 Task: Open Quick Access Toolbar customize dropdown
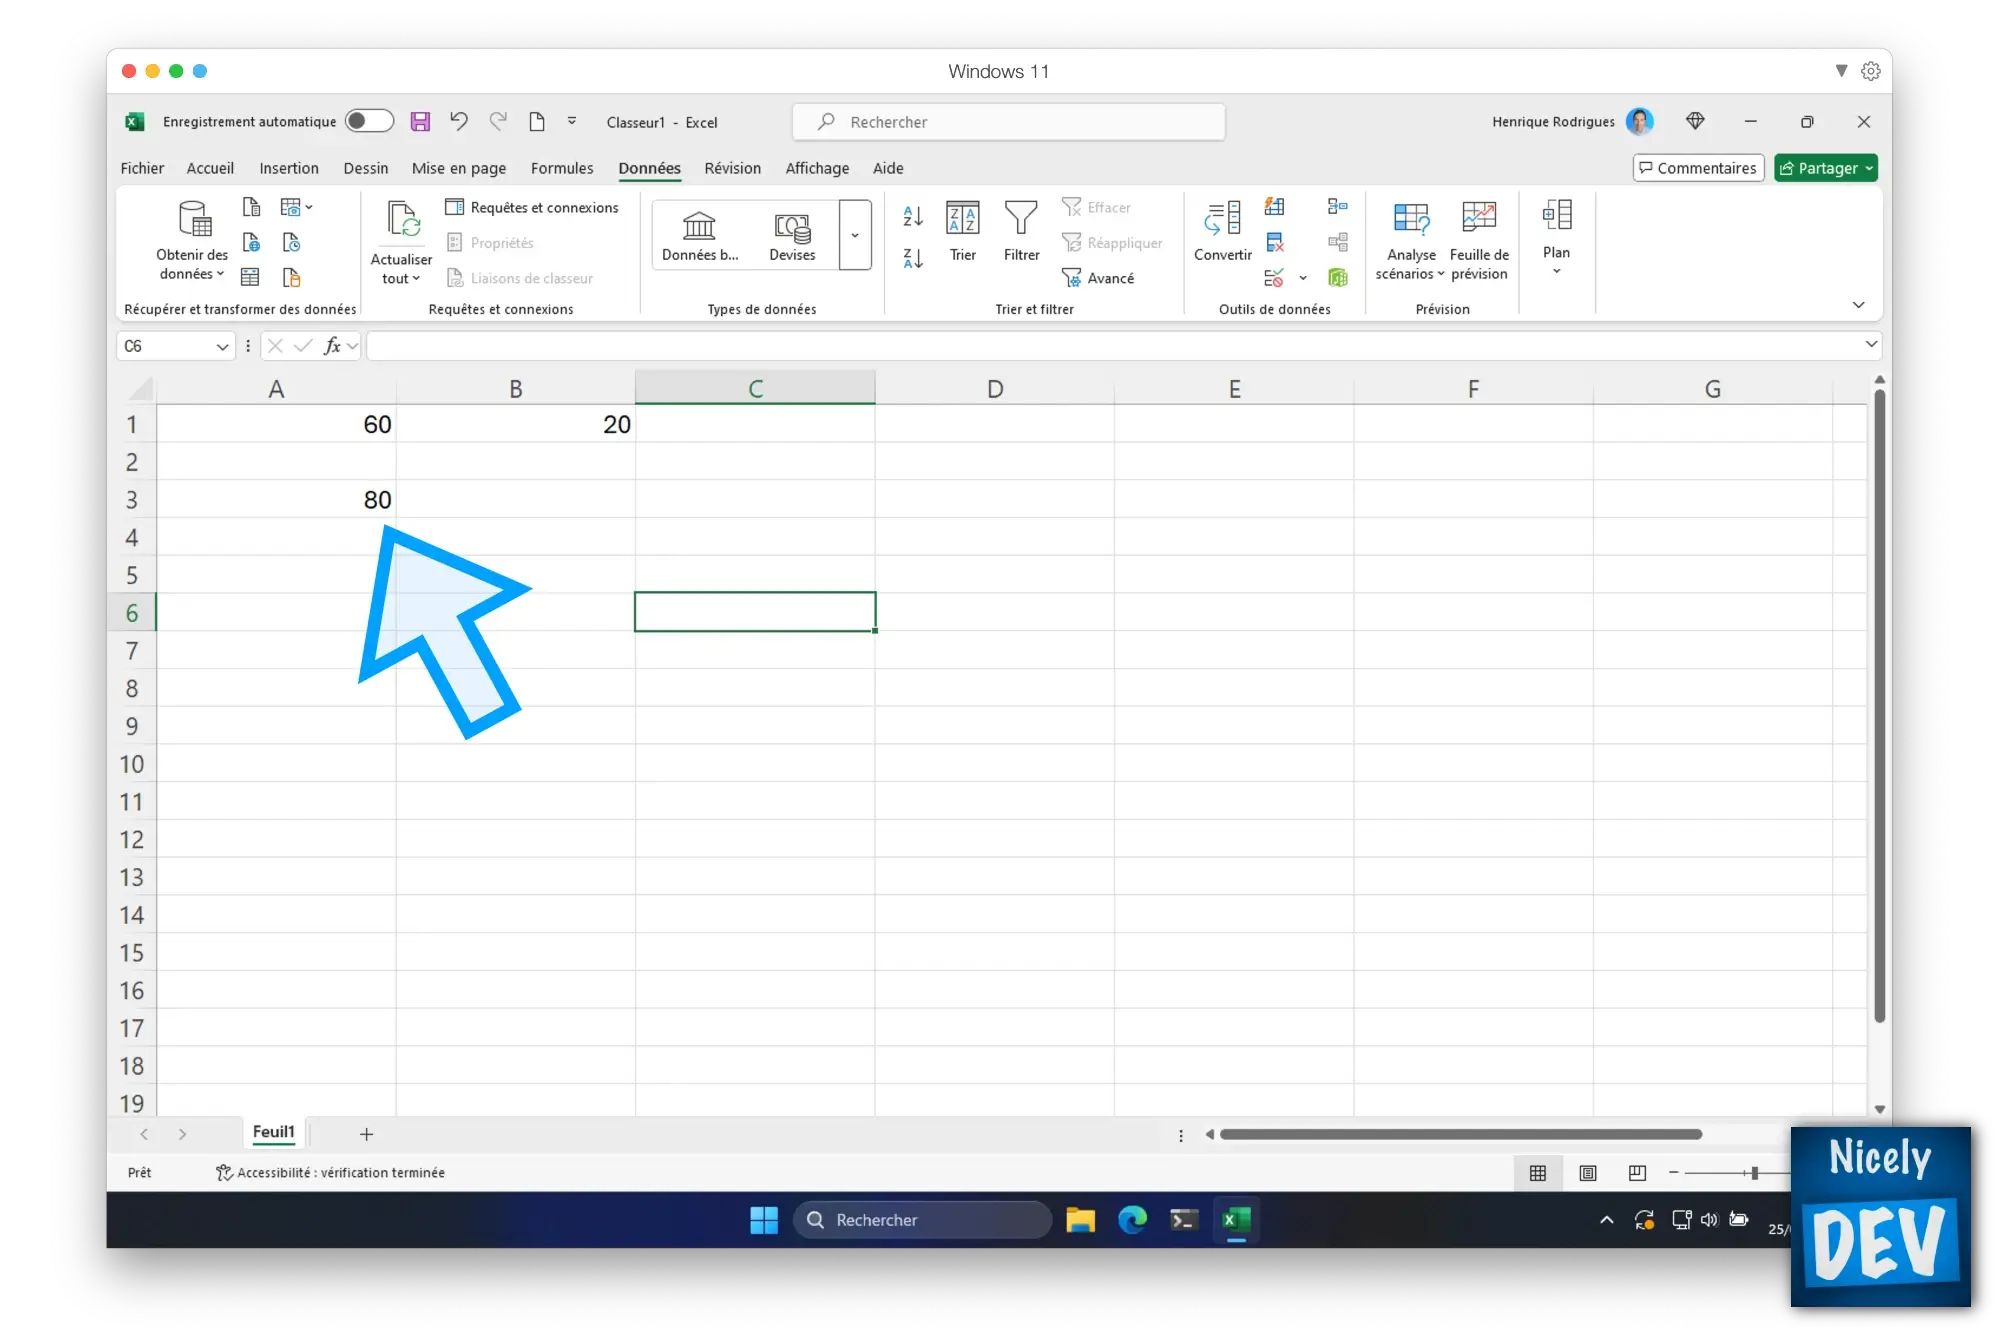pyautogui.click(x=572, y=121)
